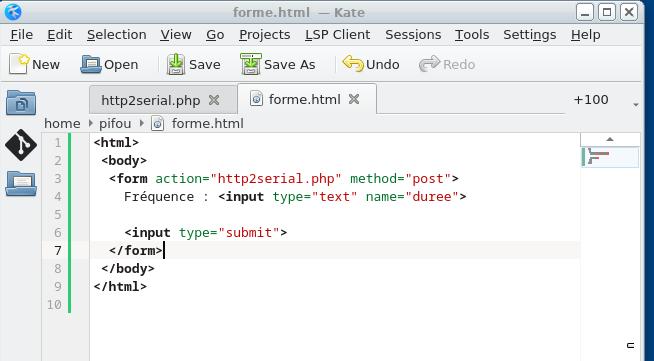Click line number 10 in gutter
This screenshot has height=361, width=654.
(x=54, y=305)
